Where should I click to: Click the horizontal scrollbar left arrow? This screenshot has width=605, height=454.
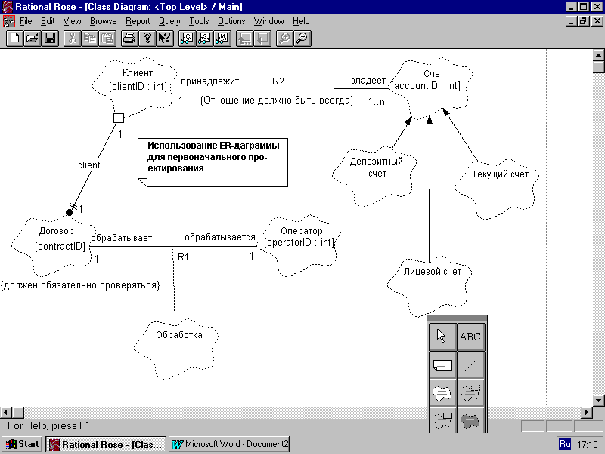click(8, 412)
